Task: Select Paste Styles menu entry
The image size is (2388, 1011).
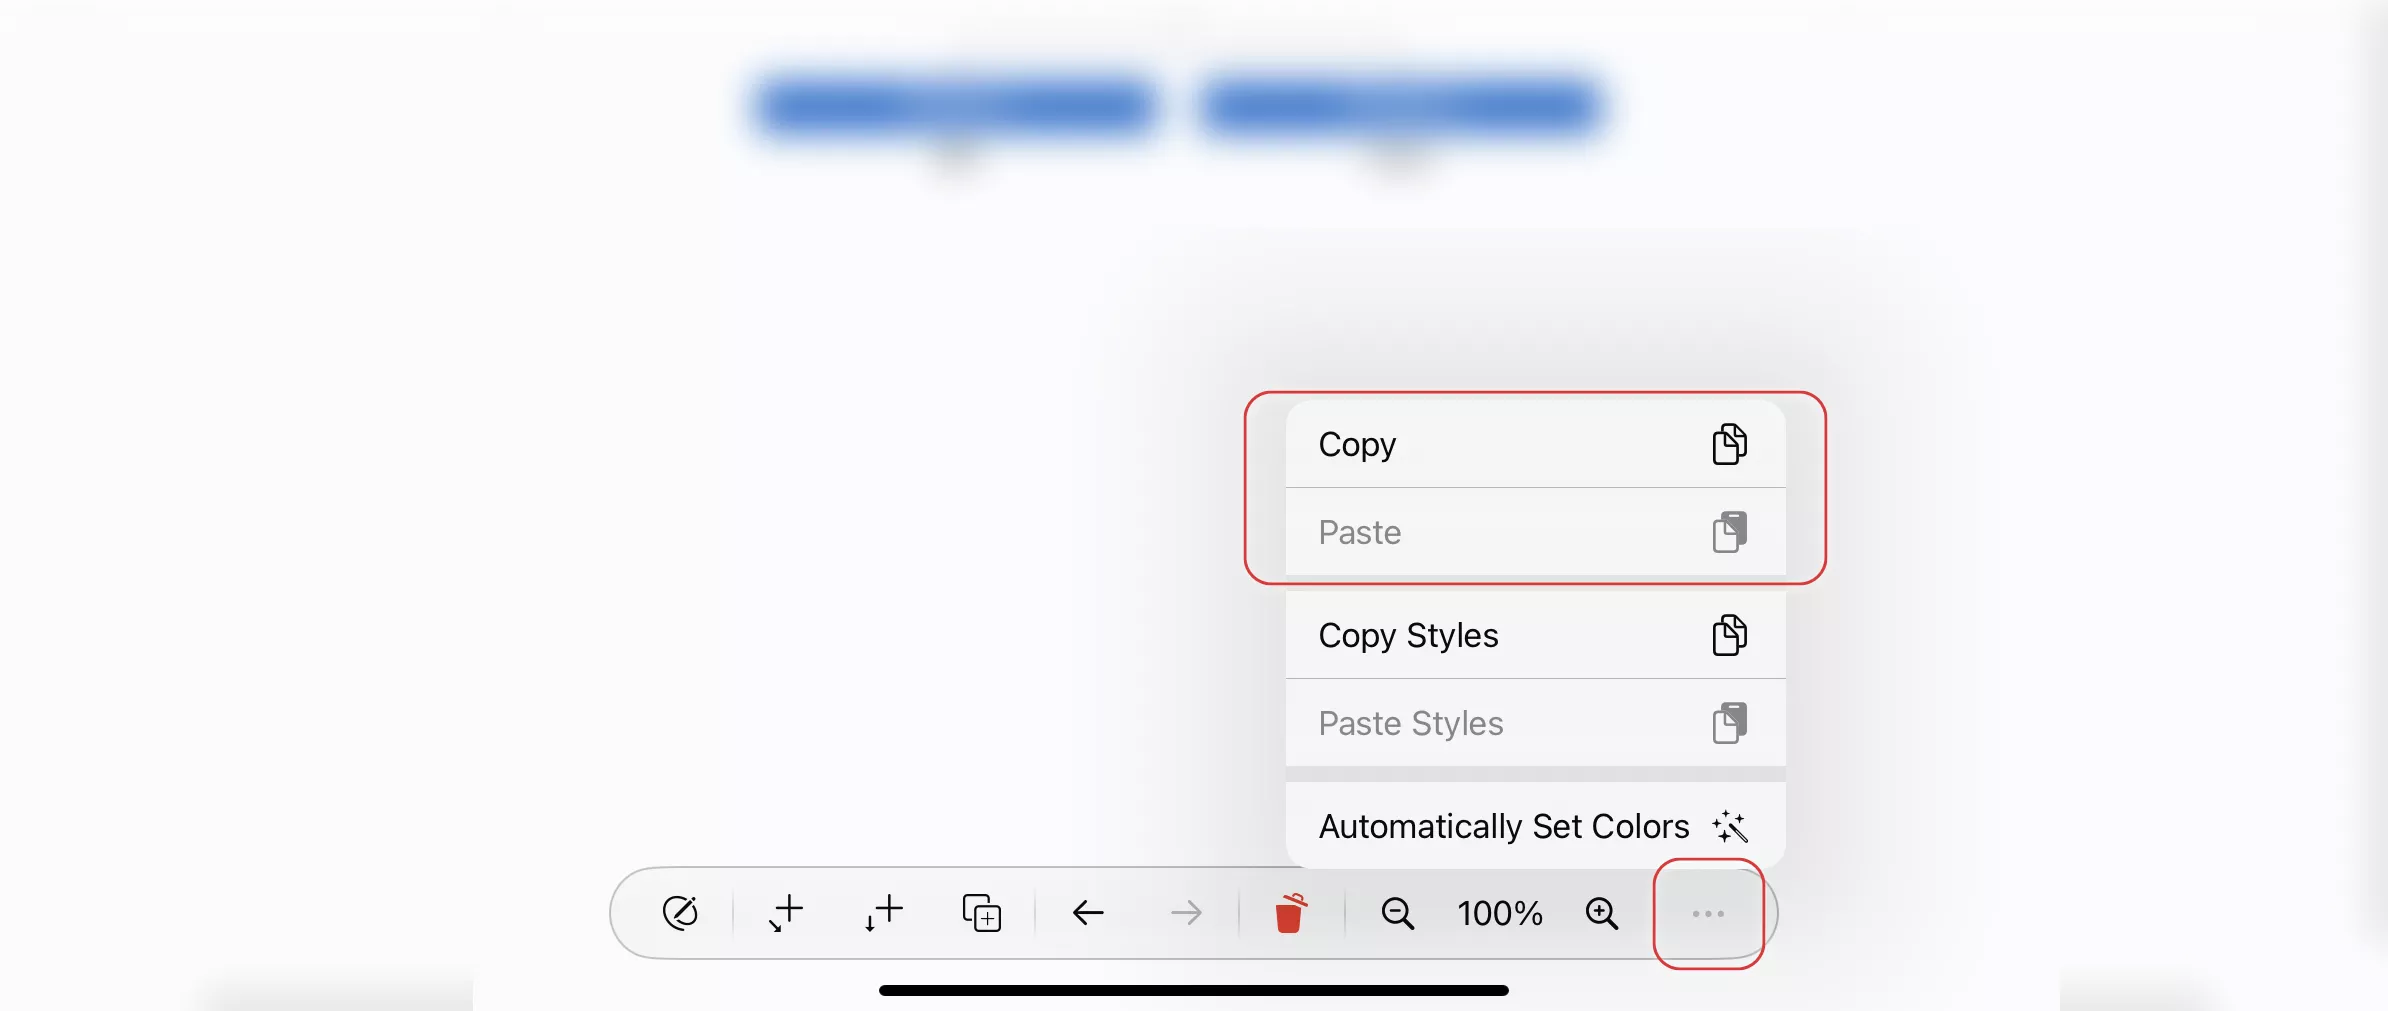Action: pyautogui.click(x=1535, y=723)
